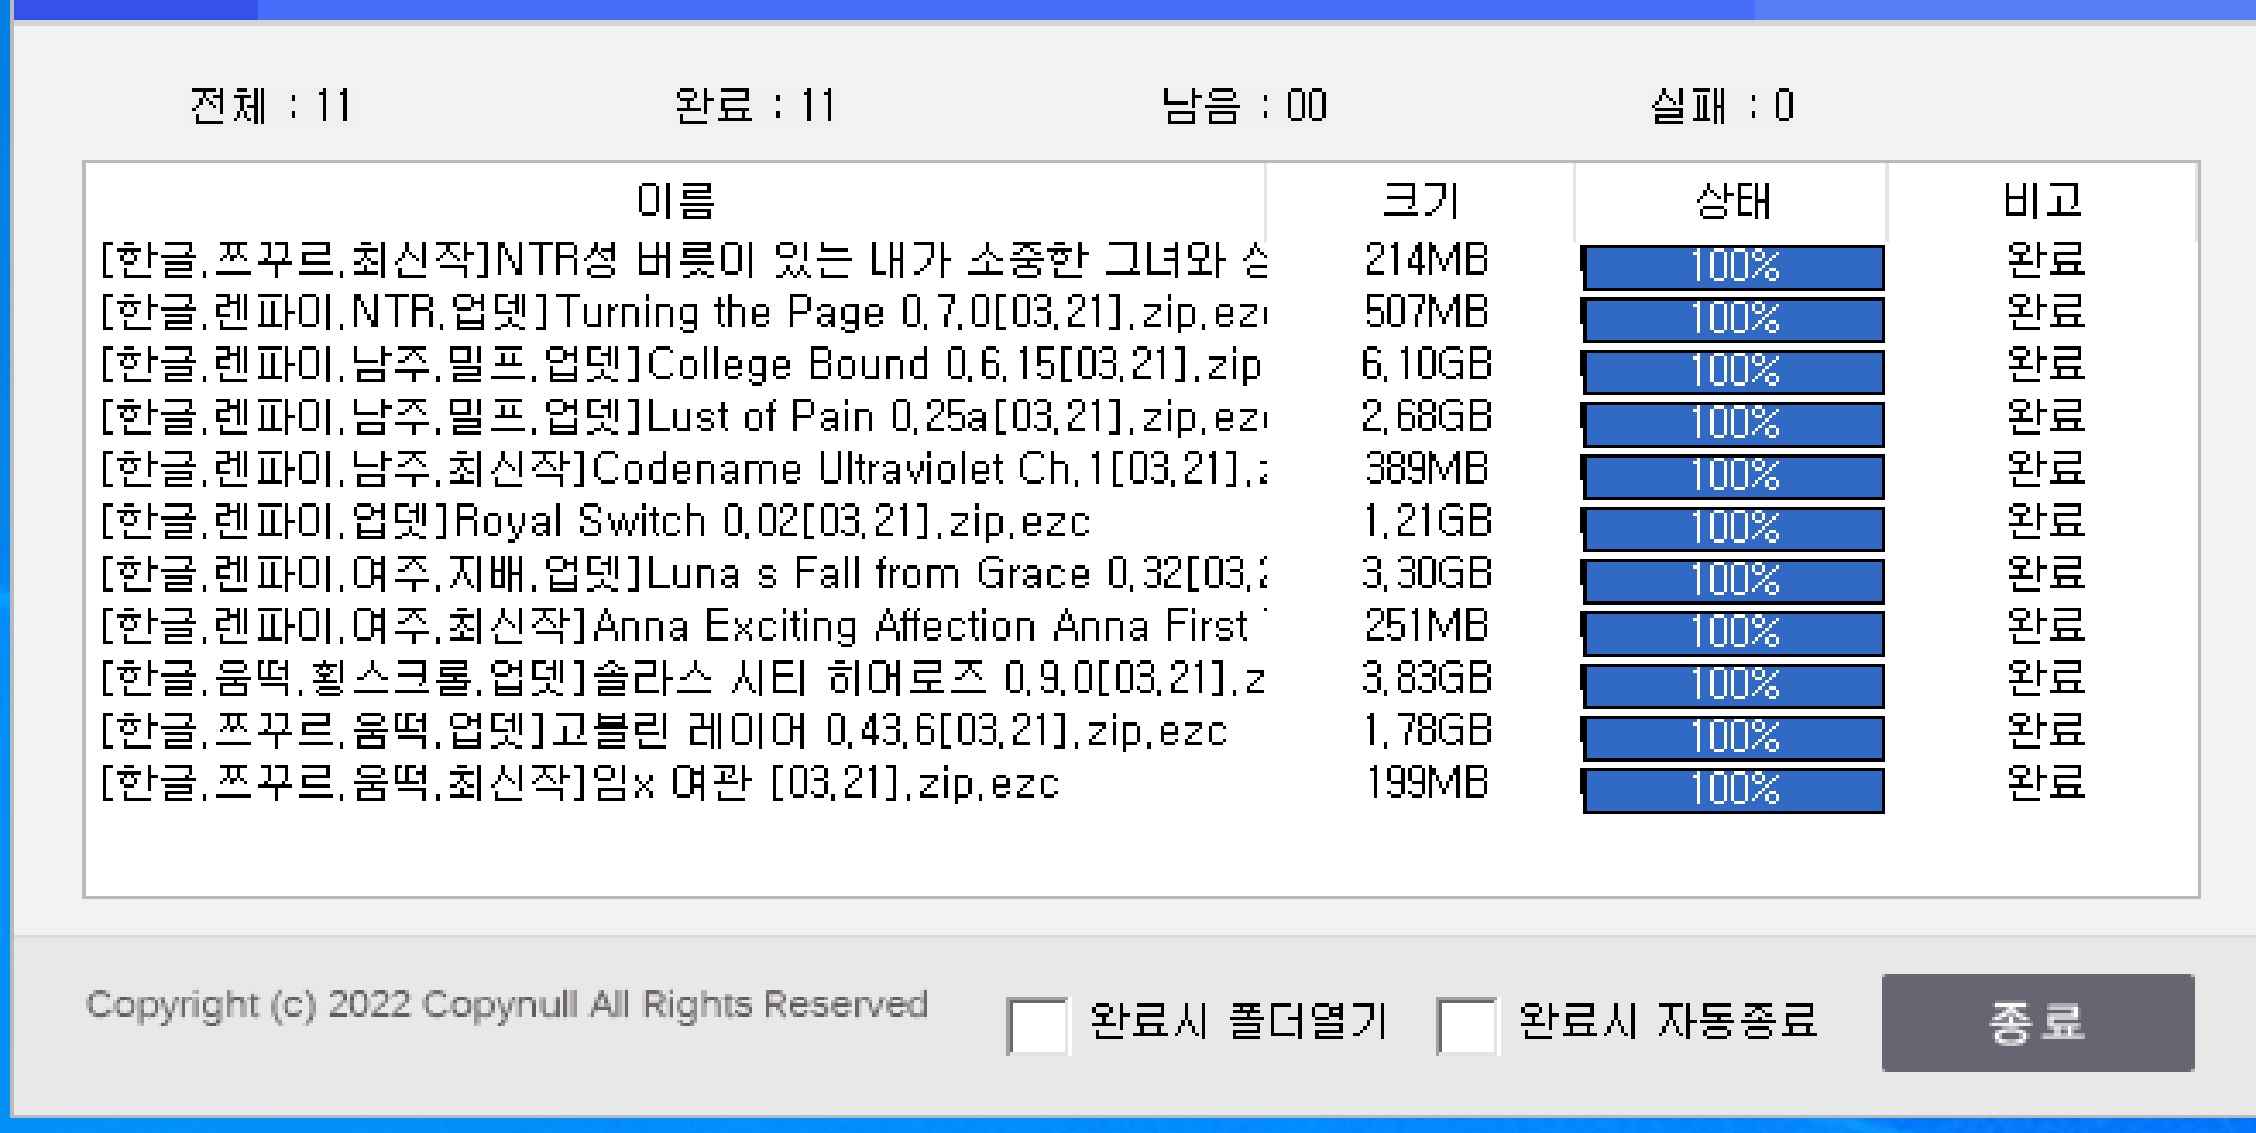This screenshot has height=1133, width=2256.
Task: Click the 비고 column header
Action: click(x=2042, y=201)
